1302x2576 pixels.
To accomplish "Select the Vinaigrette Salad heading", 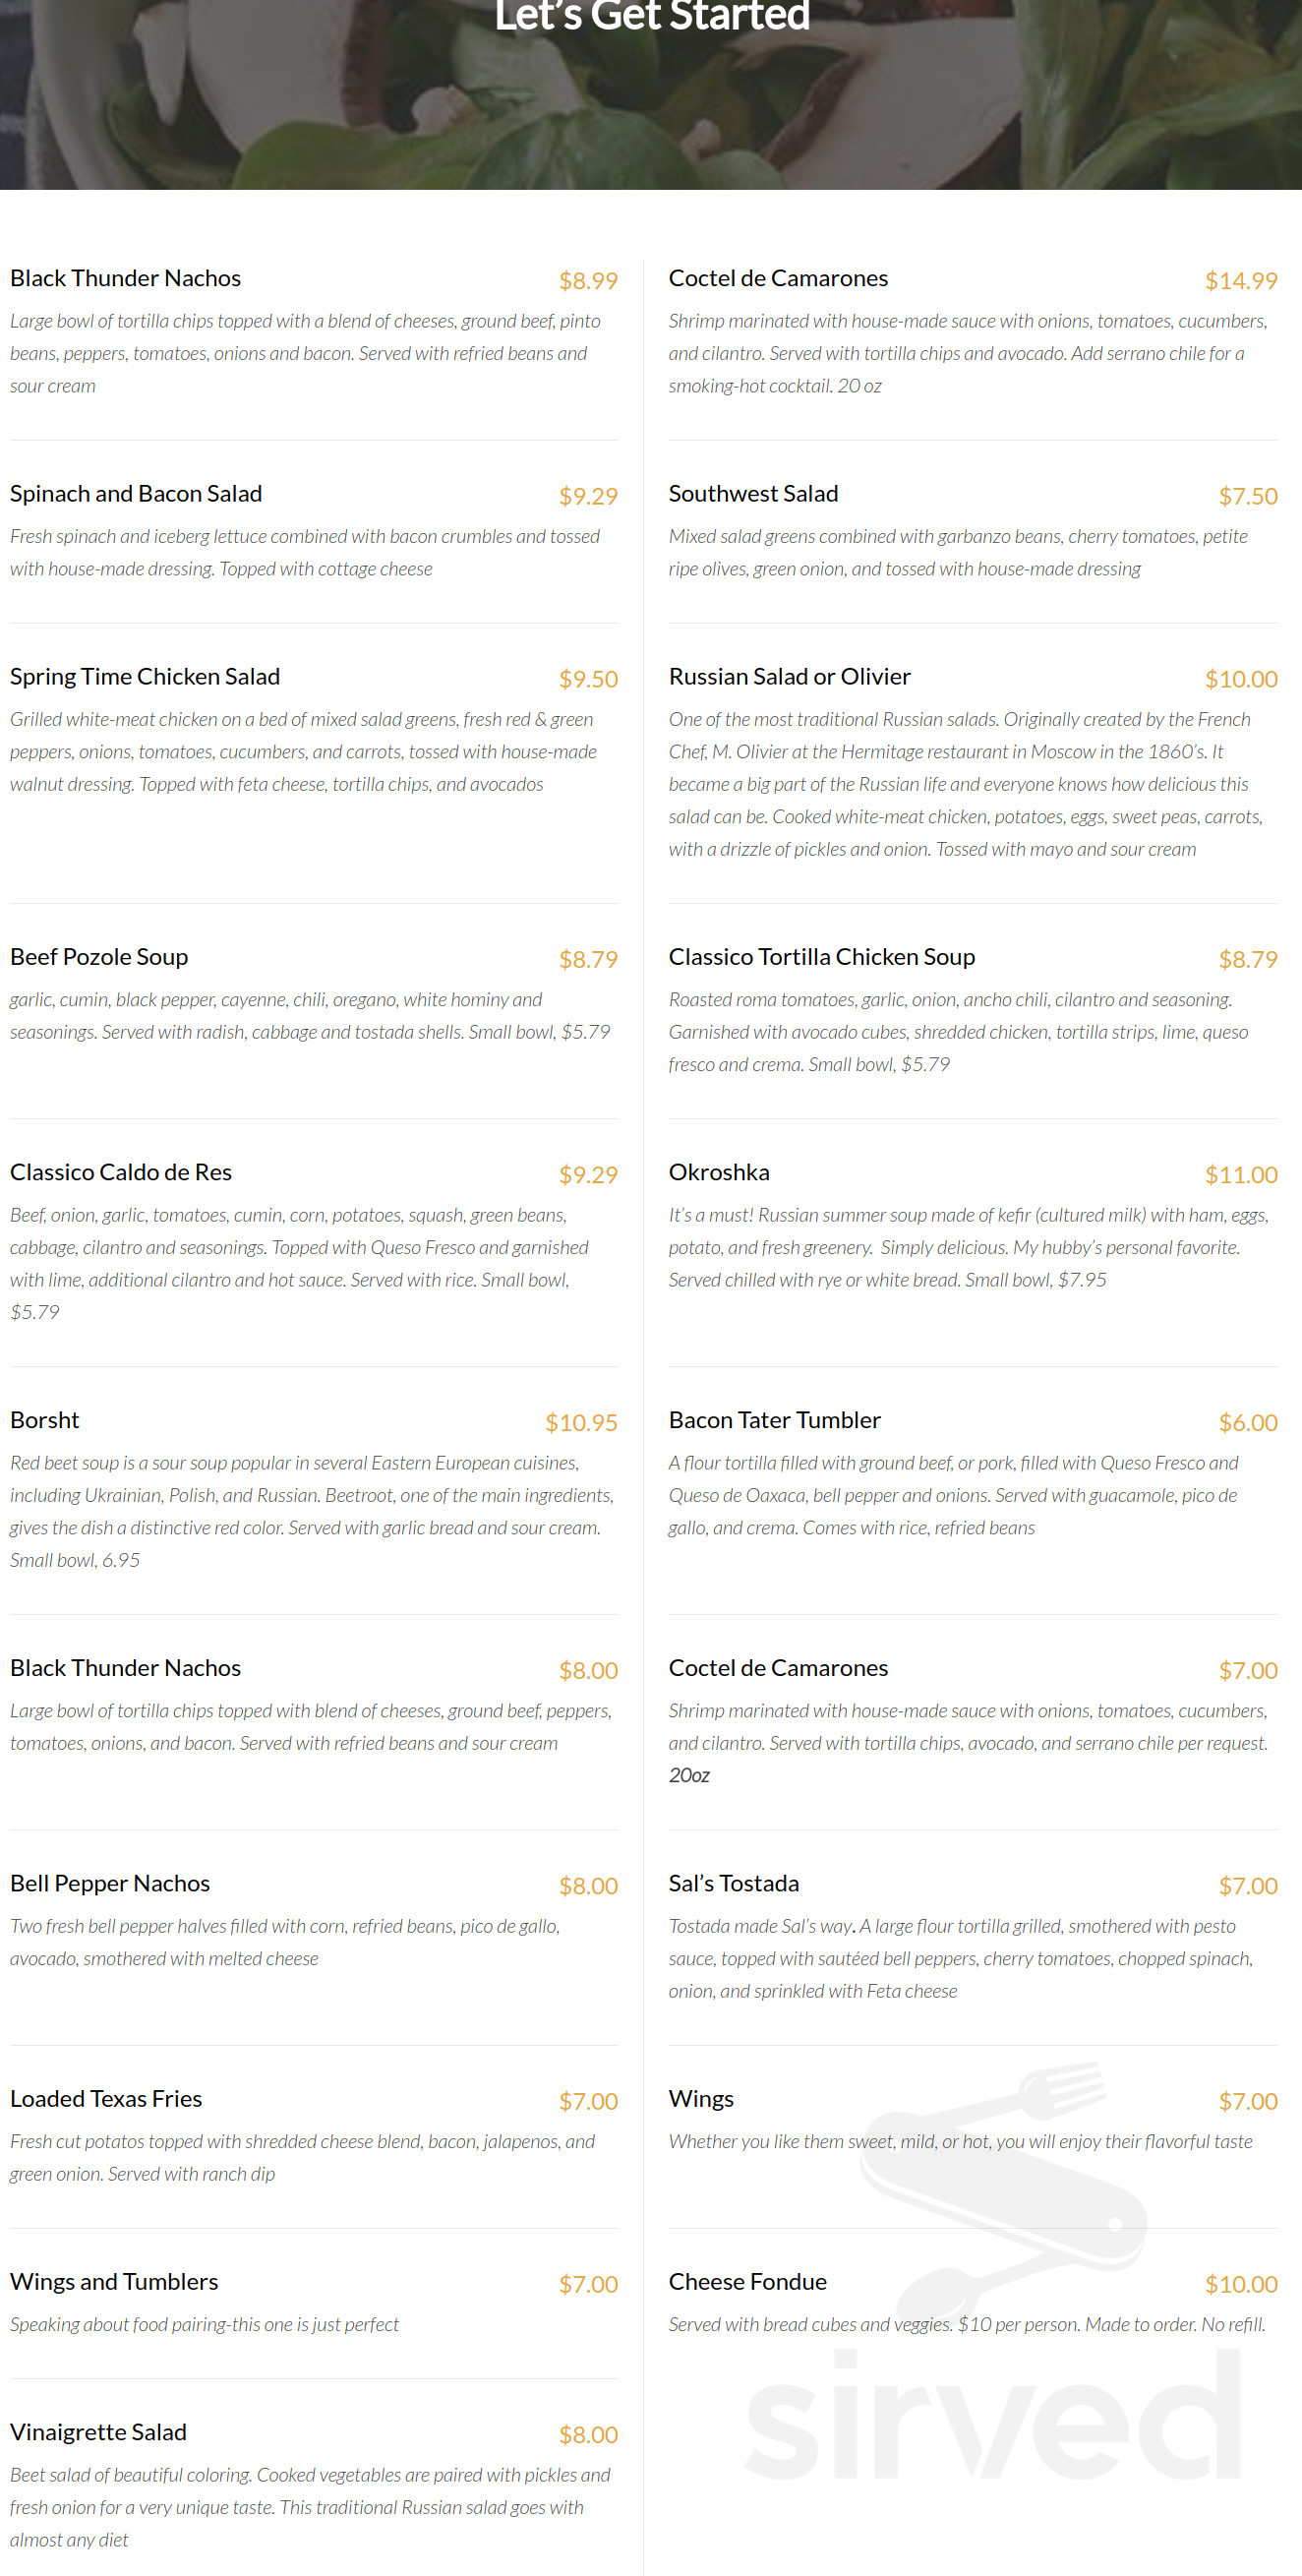I will (x=98, y=2431).
